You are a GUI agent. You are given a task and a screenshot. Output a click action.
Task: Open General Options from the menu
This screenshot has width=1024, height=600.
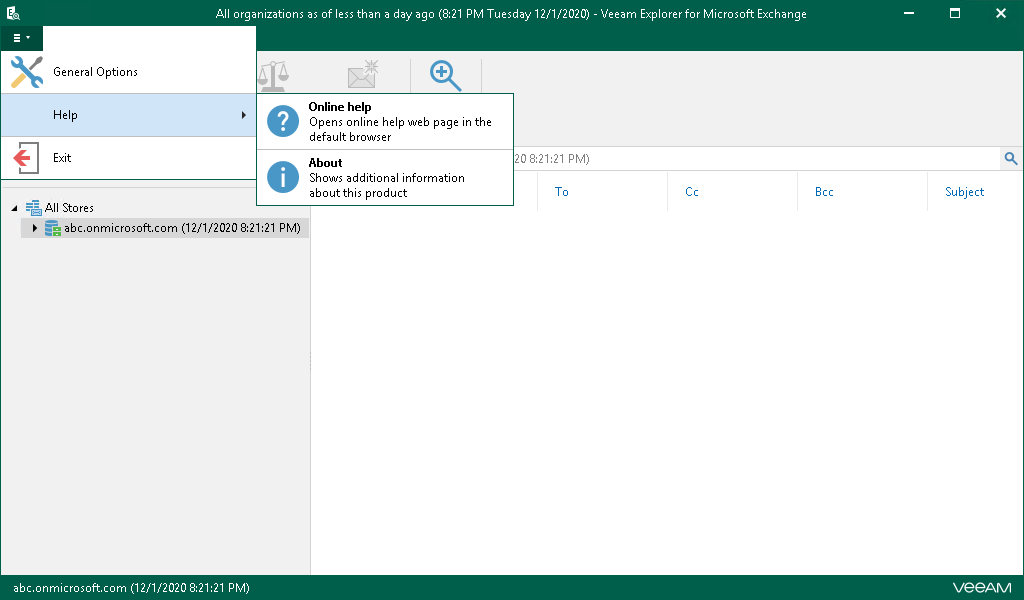tap(129, 72)
